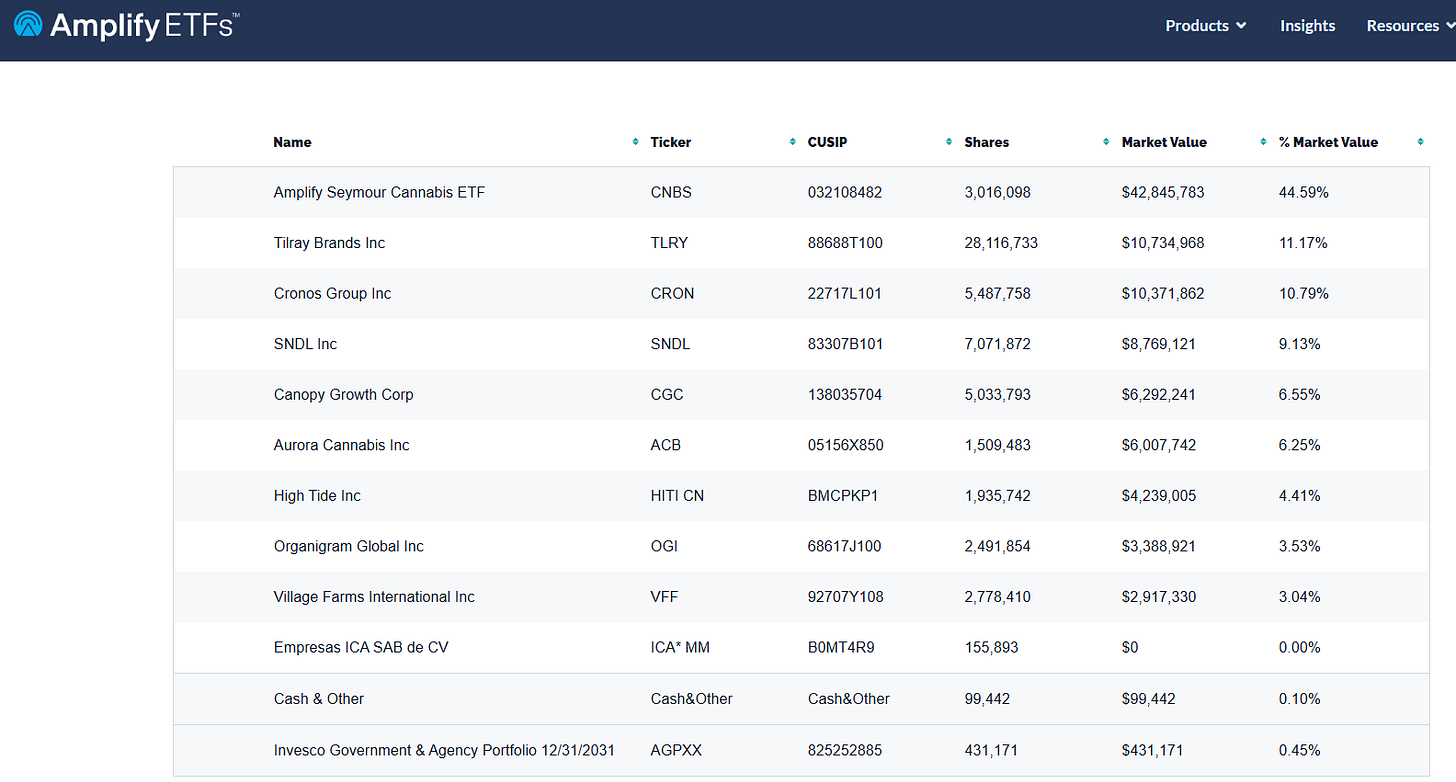Select Aurora Cannabis Inc name cell
This screenshot has height=782, width=1456.
(x=341, y=445)
